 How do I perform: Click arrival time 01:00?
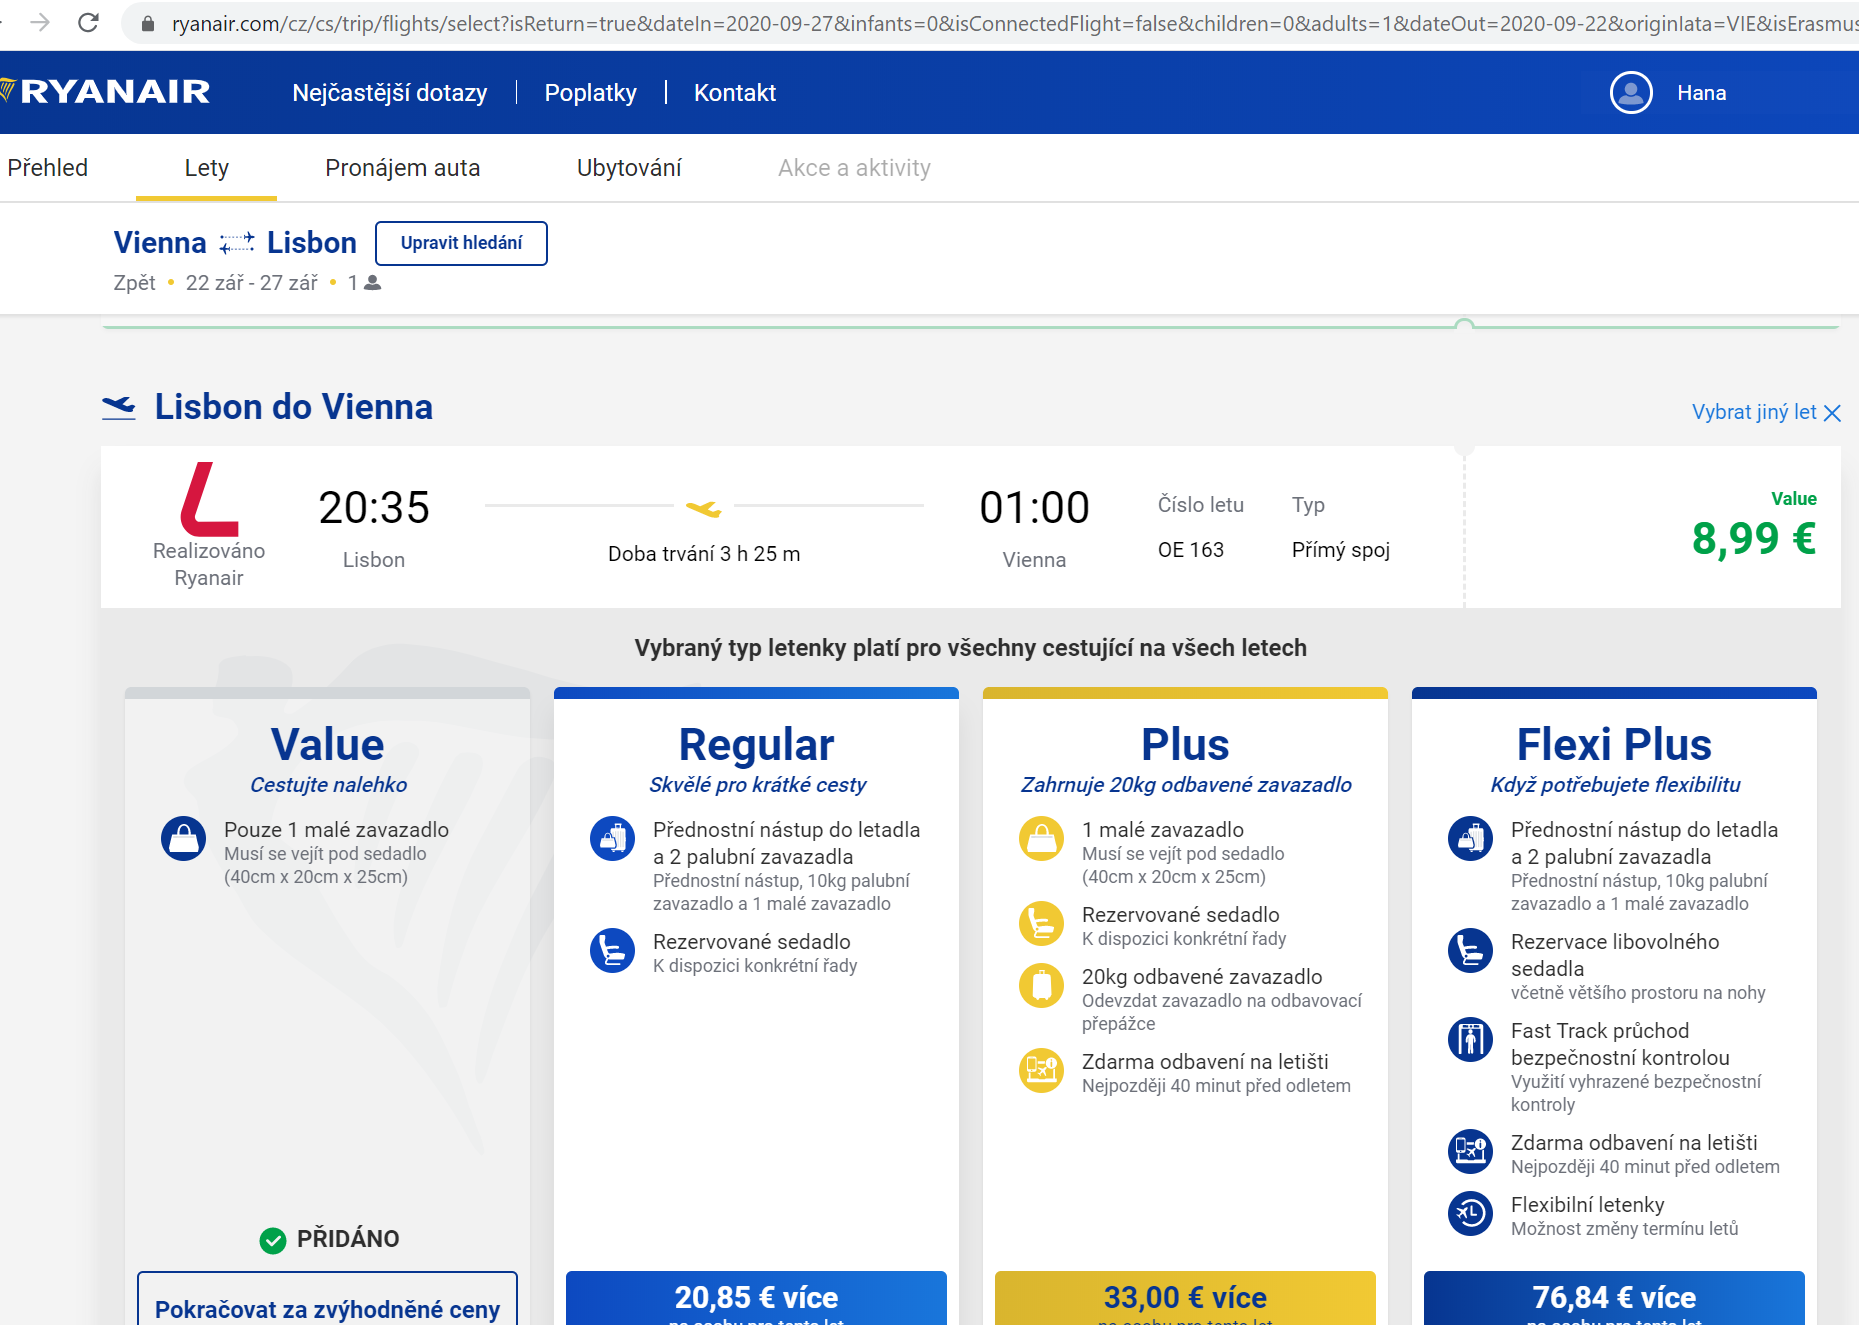point(1034,508)
